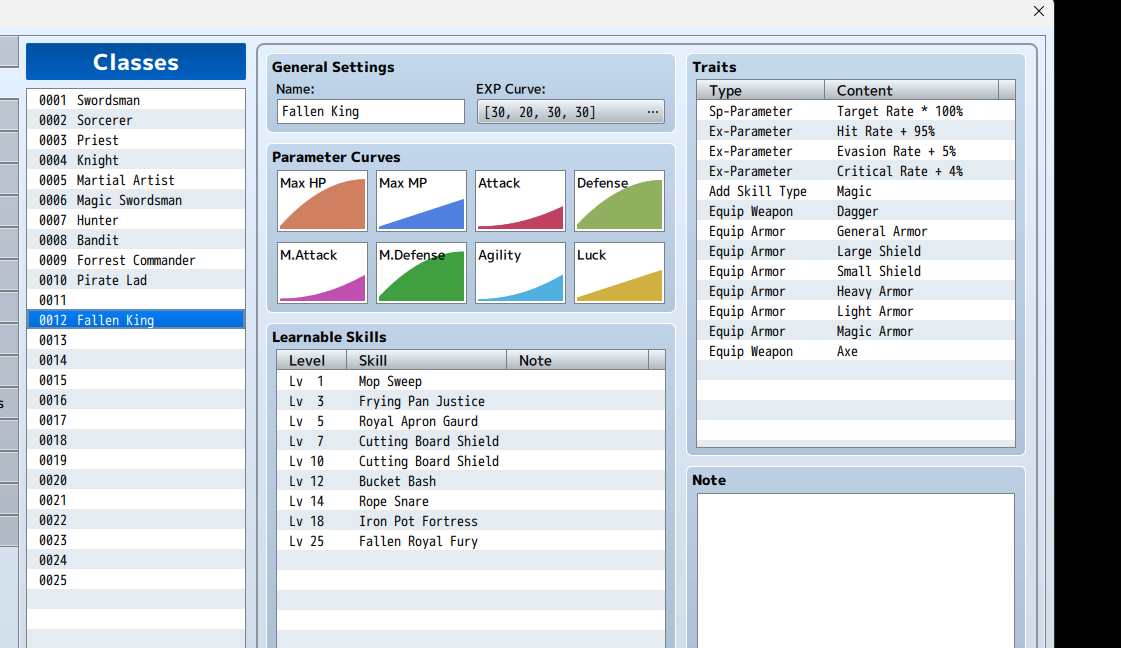Select empty class slot 0020

[x=136, y=481]
